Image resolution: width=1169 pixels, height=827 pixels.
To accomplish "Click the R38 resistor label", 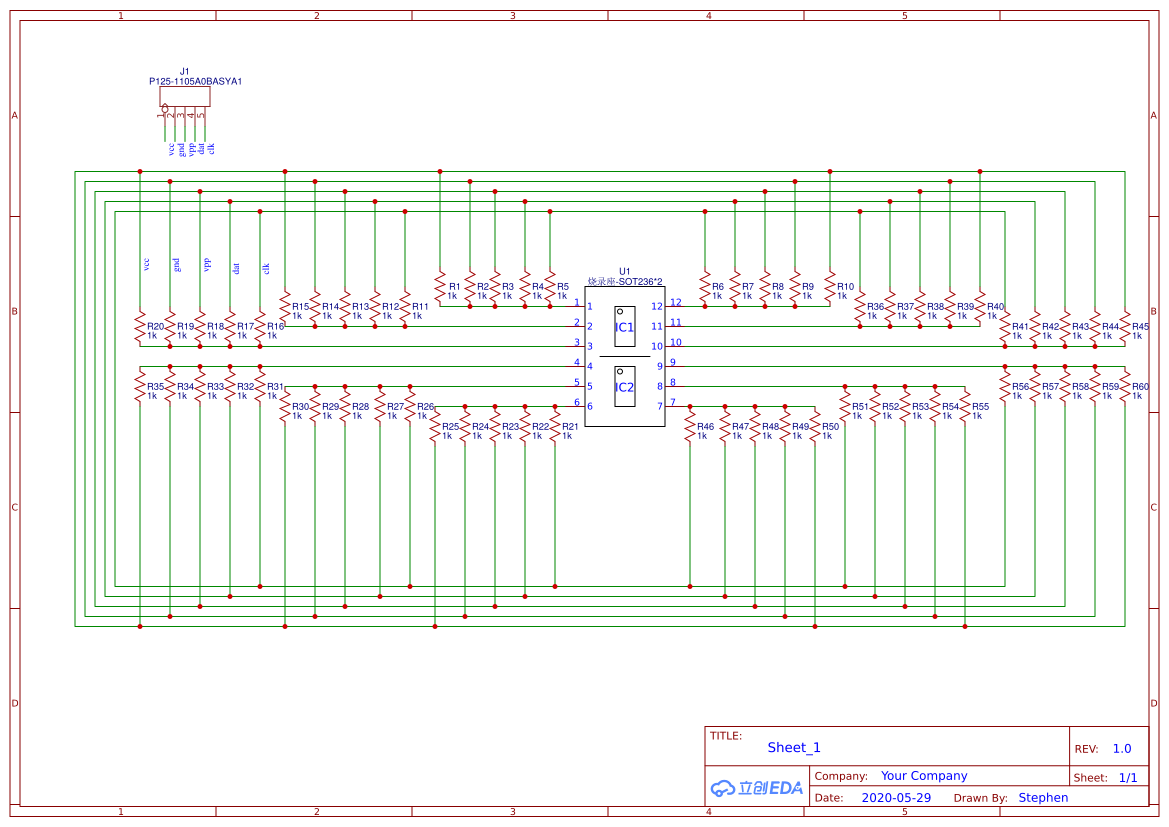I will 935,306.
